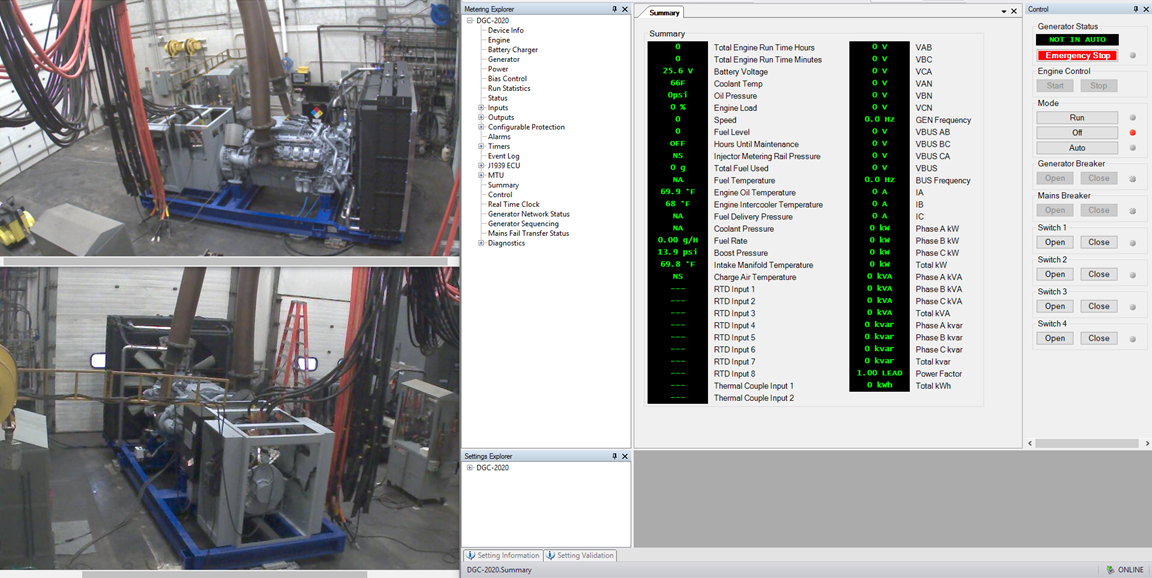Click the pushpin on the Control panel
This screenshot has height=578, width=1152.
coord(1135,9)
